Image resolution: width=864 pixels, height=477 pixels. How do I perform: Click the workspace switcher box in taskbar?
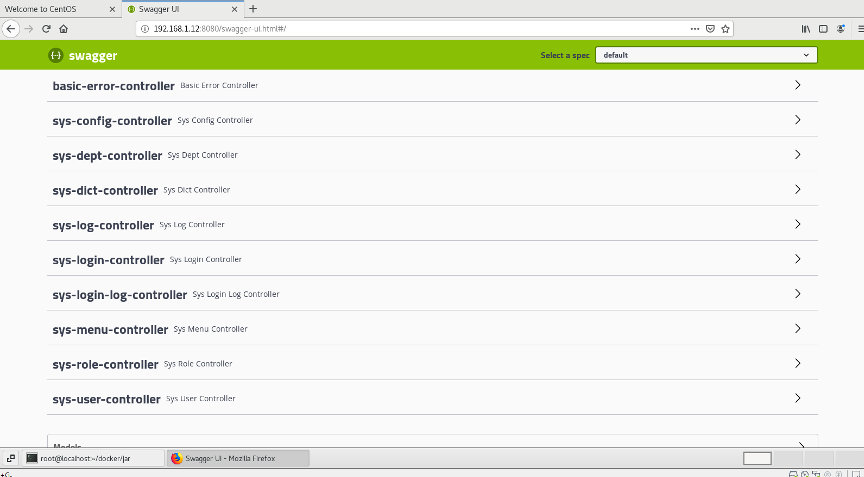[757, 458]
